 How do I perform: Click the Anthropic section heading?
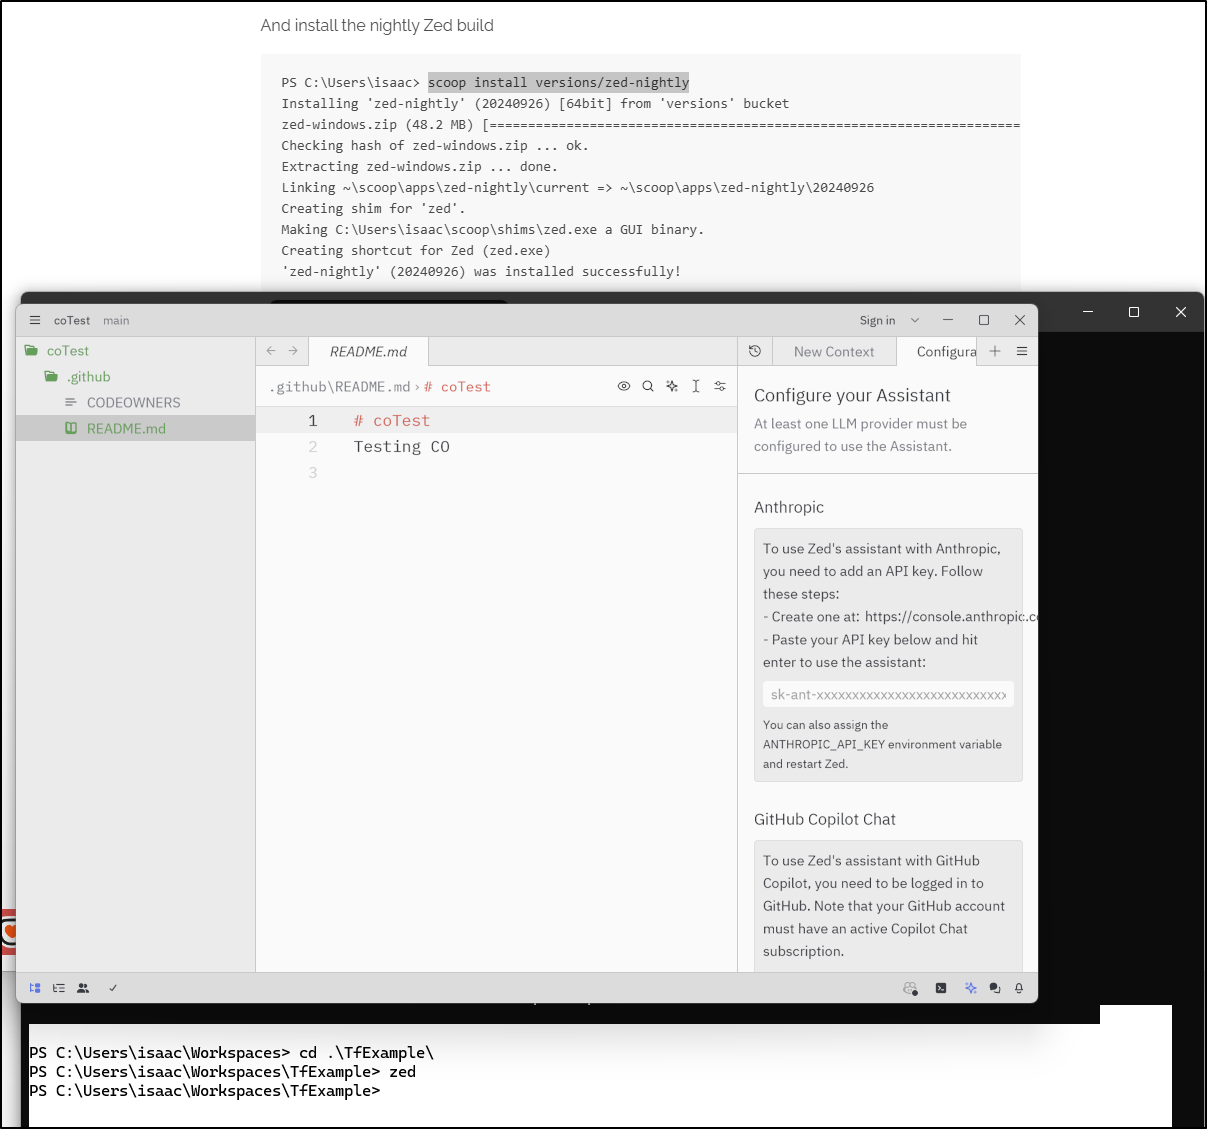coord(789,507)
